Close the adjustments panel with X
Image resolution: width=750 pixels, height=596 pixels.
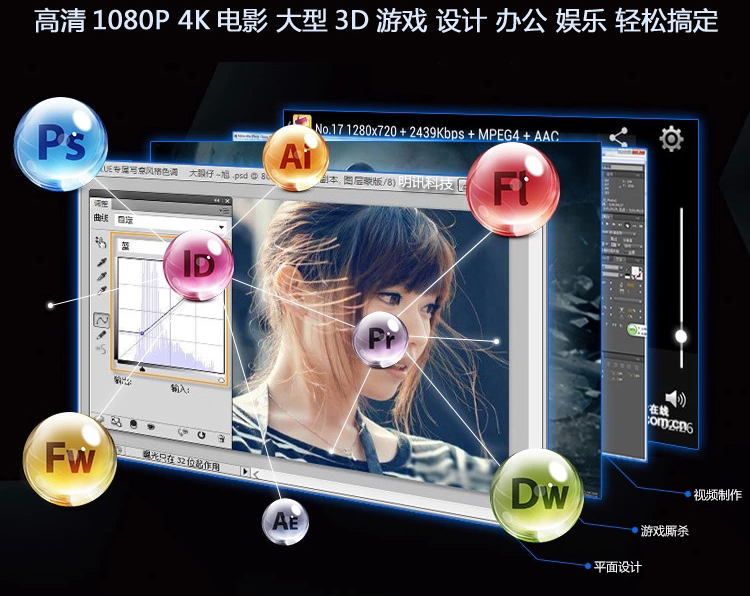pyautogui.click(x=227, y=201)
